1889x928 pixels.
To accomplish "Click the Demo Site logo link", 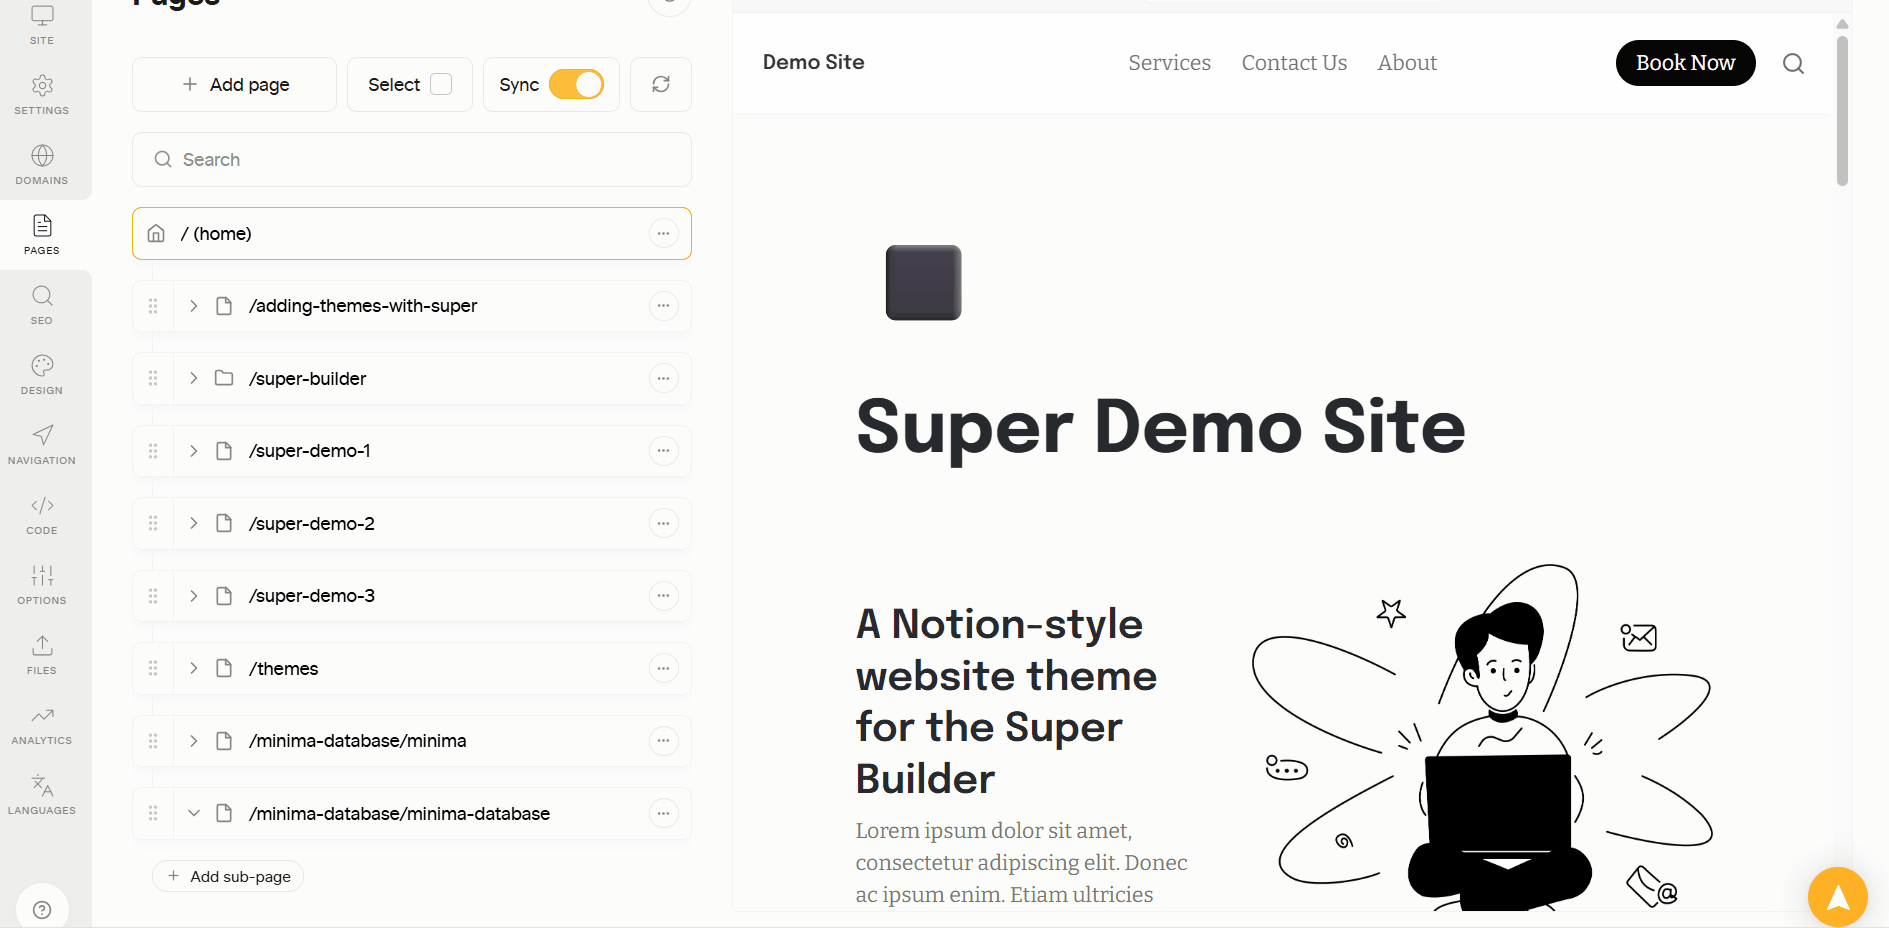I will pos(813,62).
